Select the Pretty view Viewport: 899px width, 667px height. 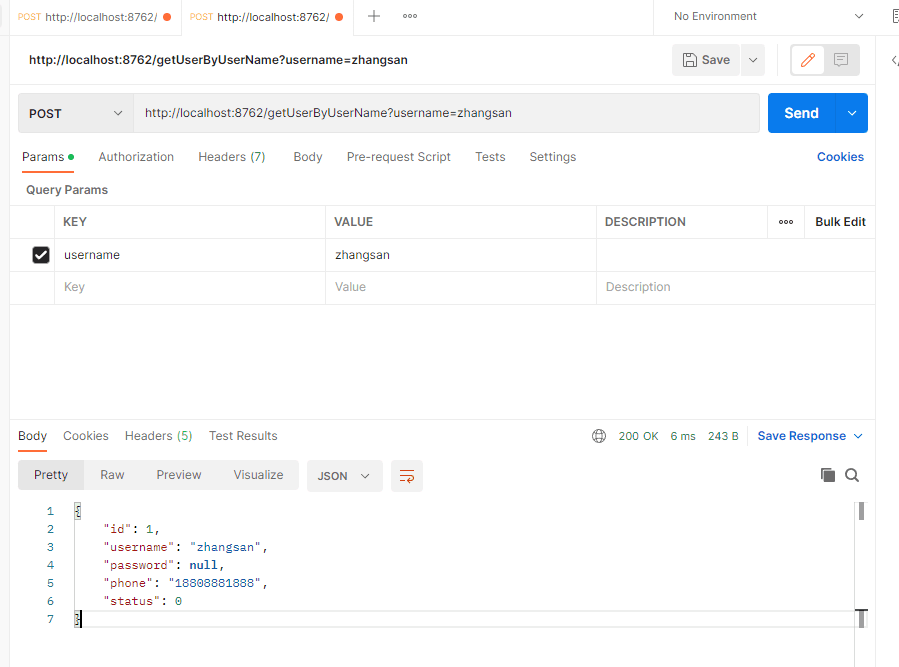51,475
